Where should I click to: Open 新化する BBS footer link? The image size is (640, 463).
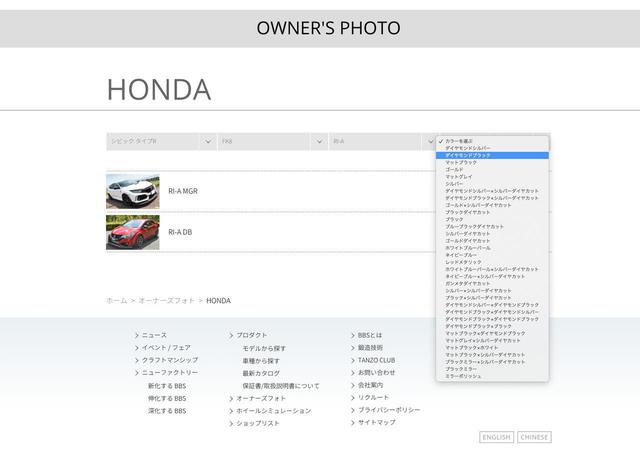[x=167, y=386]
